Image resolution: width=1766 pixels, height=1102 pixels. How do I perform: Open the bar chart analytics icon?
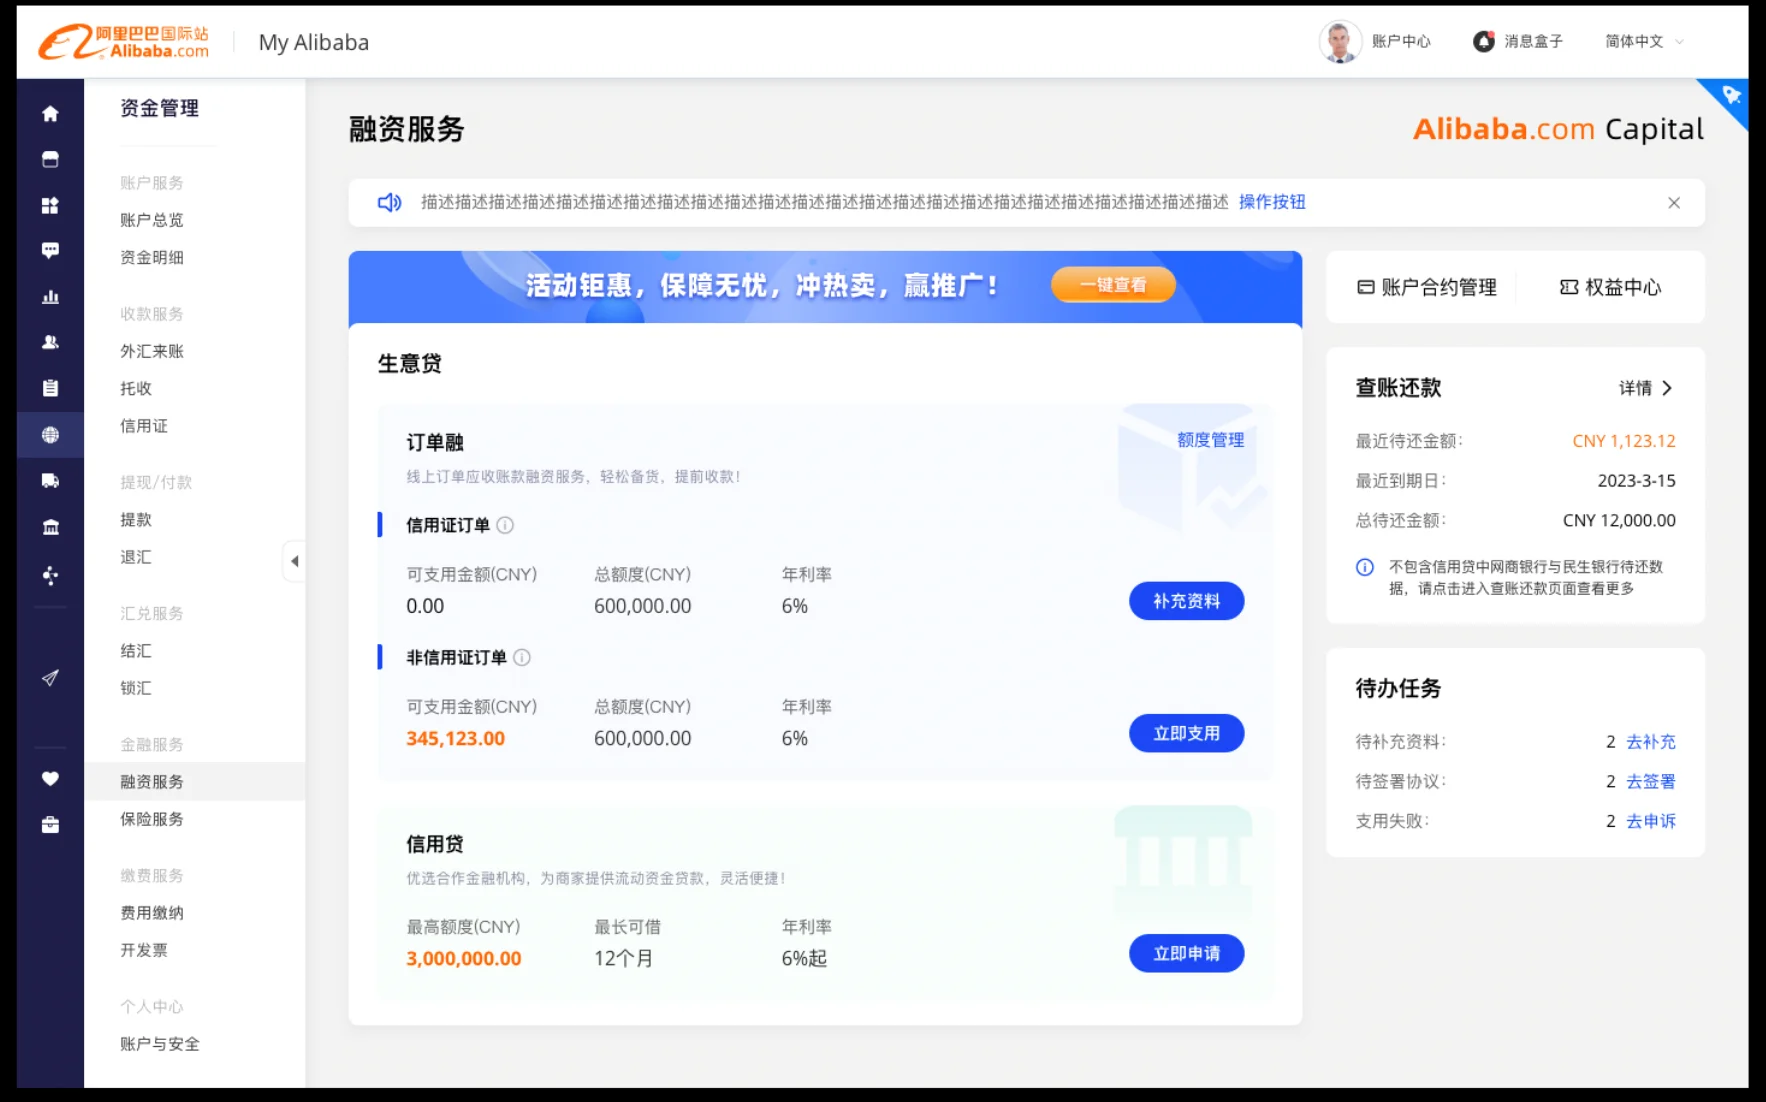pyautogui.click(x=50, y=297)
